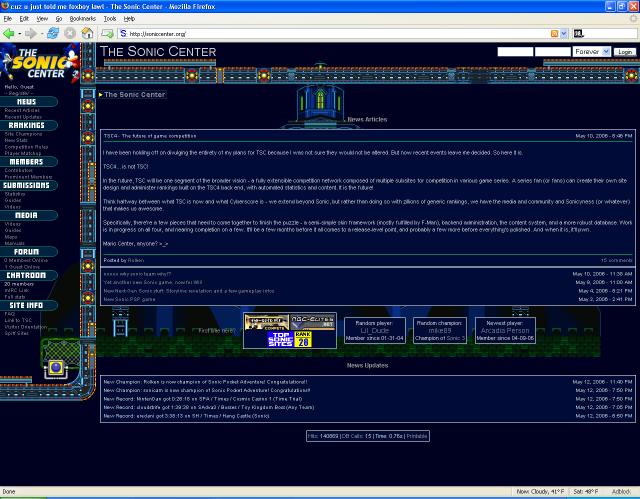Image resolution: width=640 pixels, height=499 pixels.
Task: Click the MEDIA sidebar header
Action: click(x=27, y=215)
